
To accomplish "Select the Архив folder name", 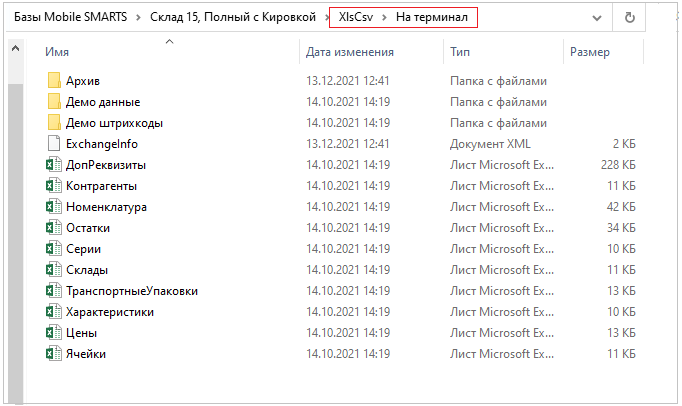I will (83, 81).
